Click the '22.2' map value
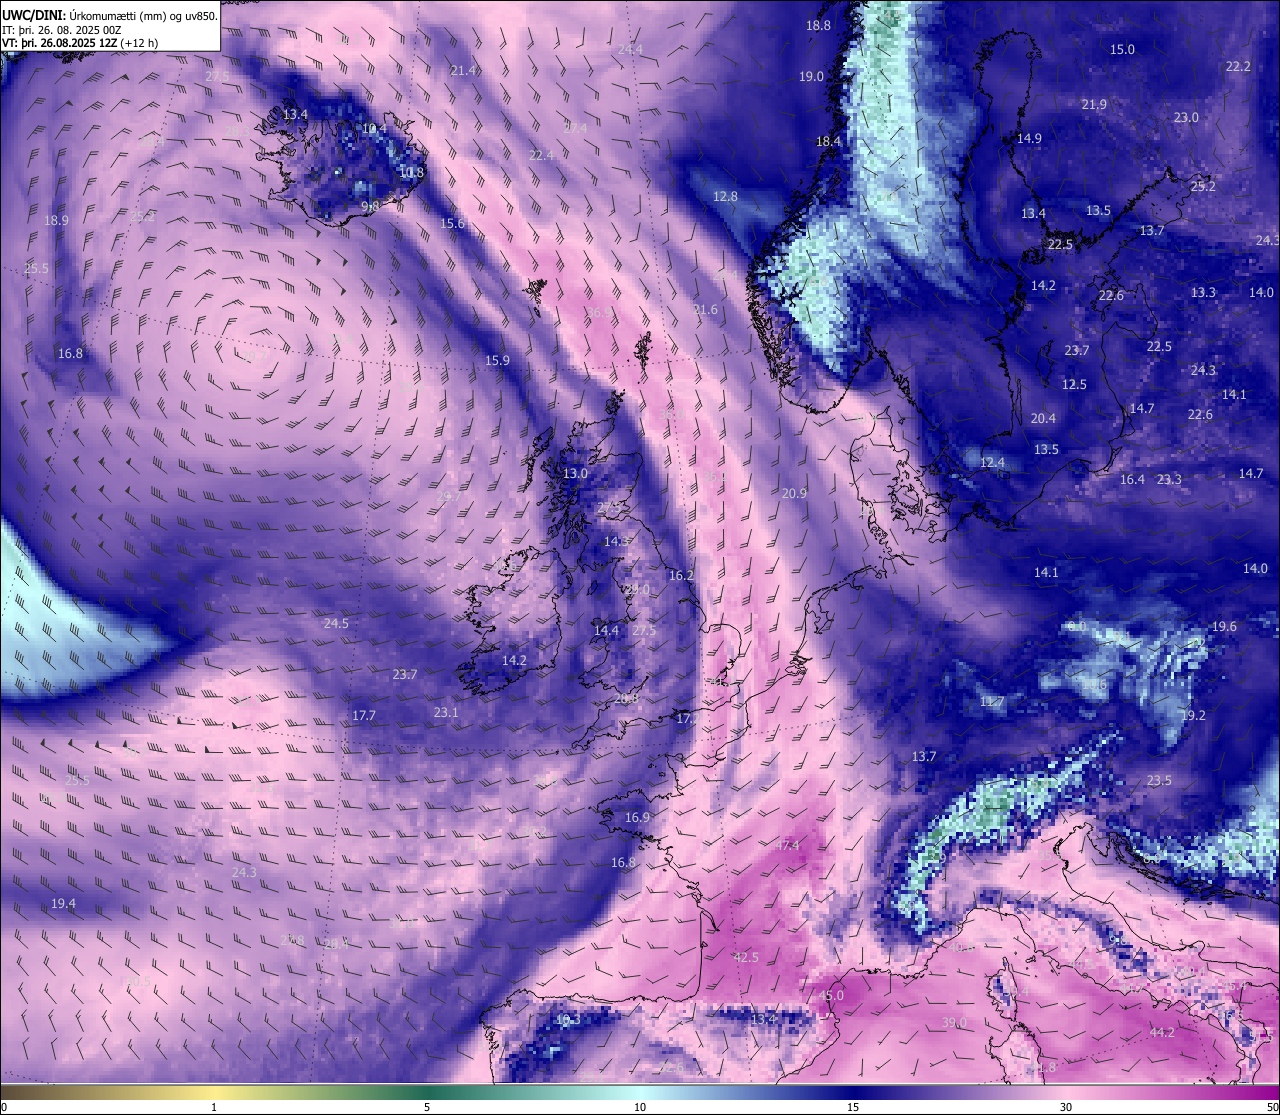1280x1115 pixels. coord(1238,66)
